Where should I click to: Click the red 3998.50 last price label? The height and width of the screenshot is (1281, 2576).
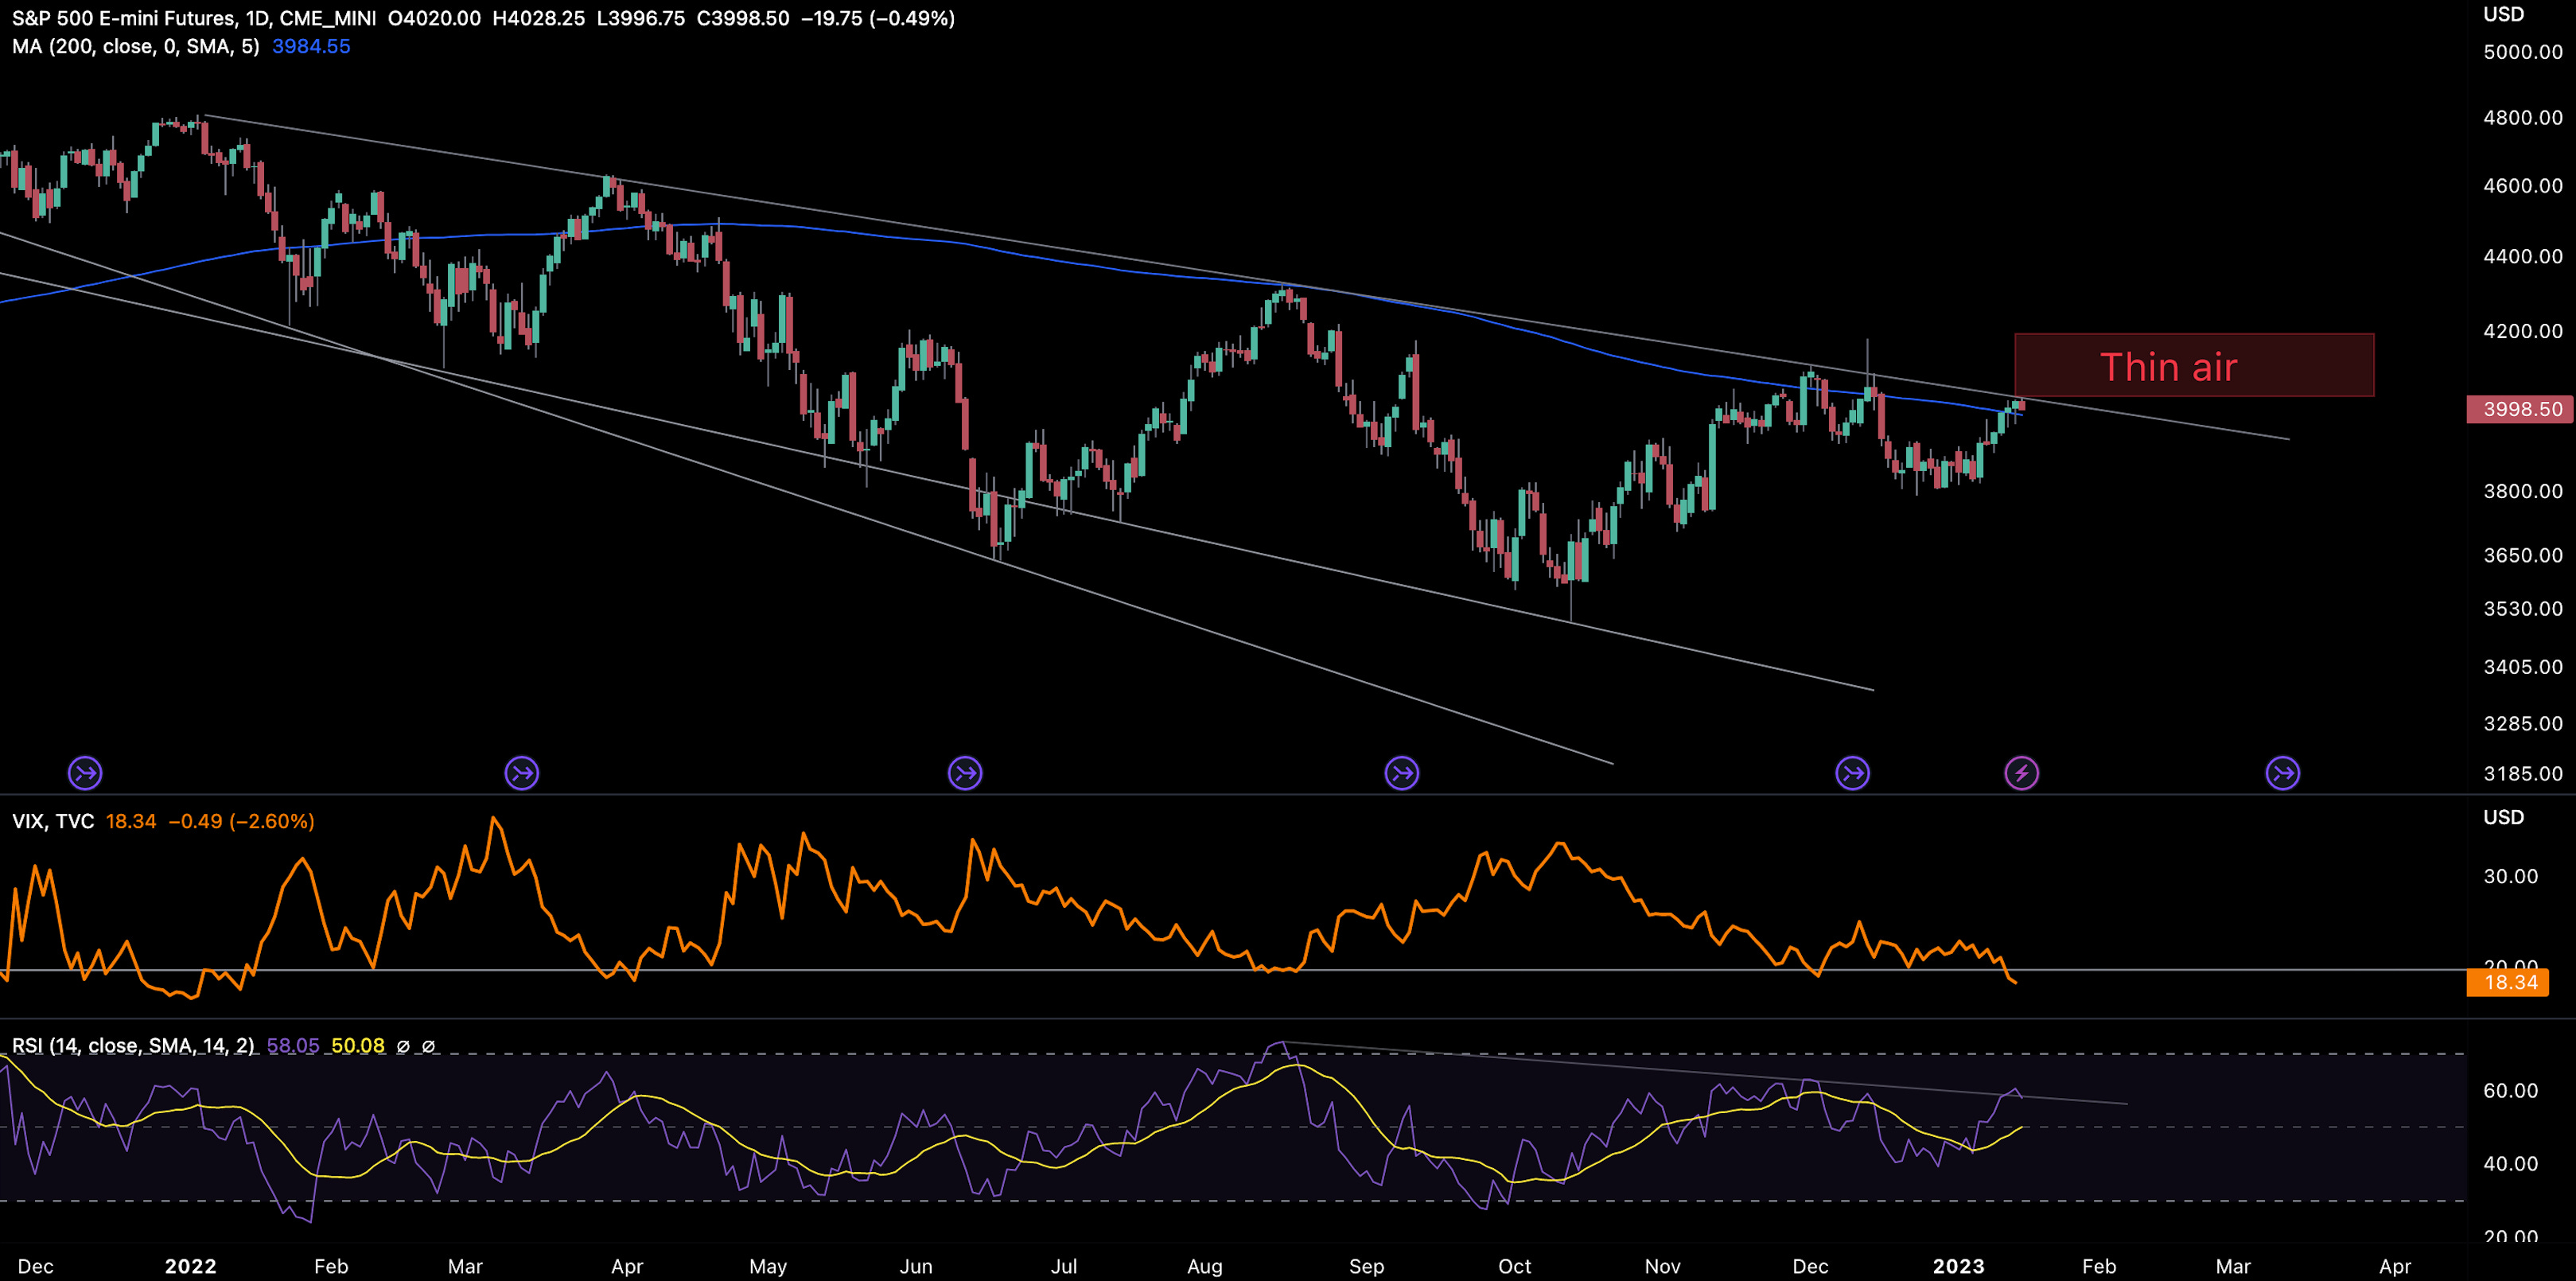tap(2520, 409)
